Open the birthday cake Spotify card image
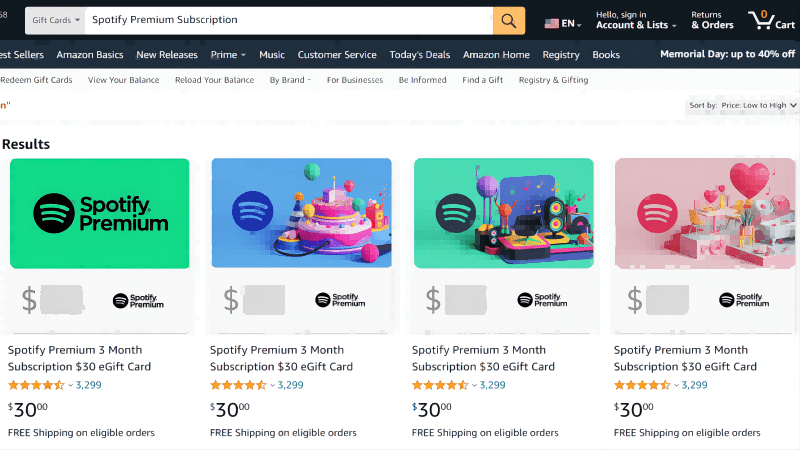Screen dimensions: 800x450 [302, 214]
